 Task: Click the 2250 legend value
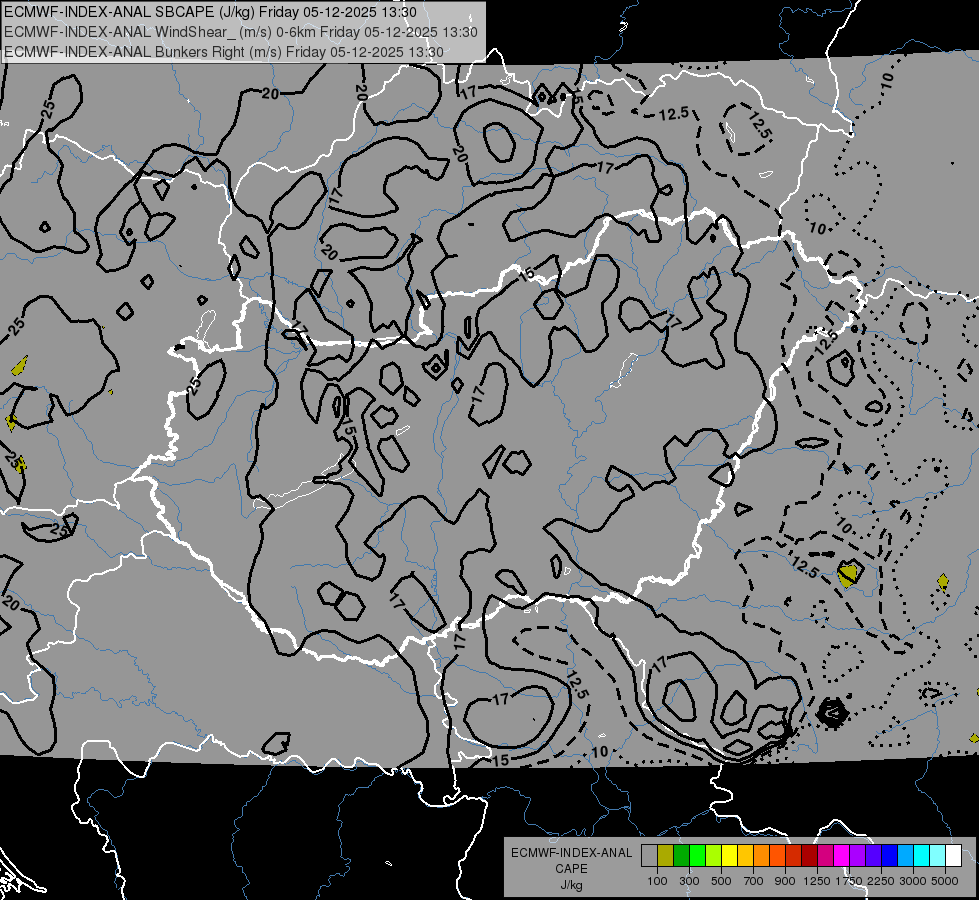881,881
